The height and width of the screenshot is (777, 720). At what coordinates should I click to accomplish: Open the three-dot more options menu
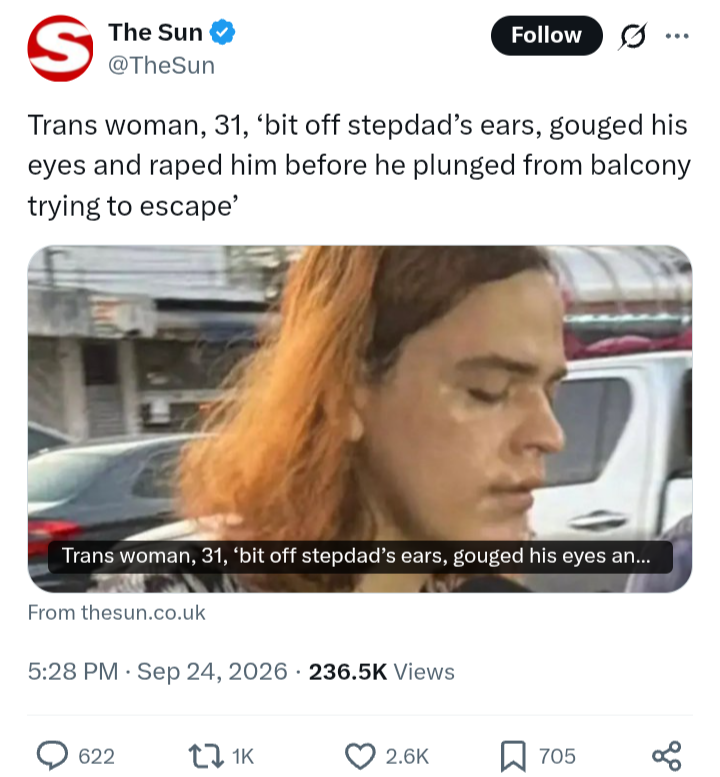[677, 36]
